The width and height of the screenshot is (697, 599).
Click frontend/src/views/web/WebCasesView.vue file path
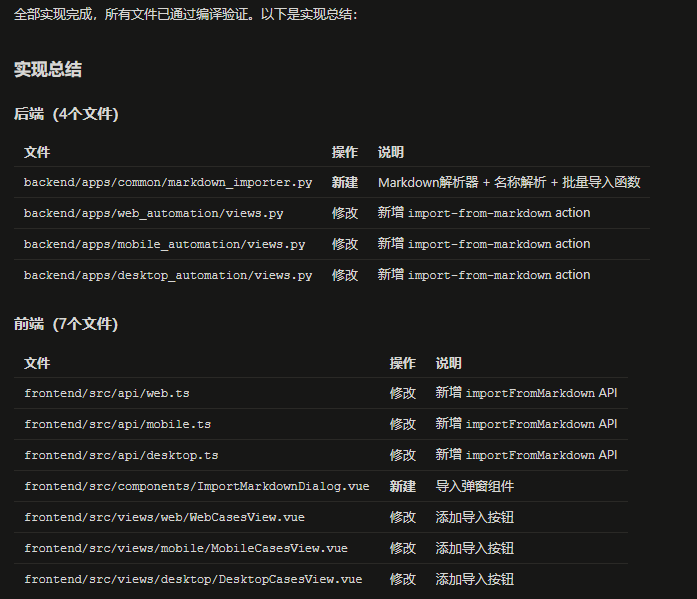coord(164,518)
